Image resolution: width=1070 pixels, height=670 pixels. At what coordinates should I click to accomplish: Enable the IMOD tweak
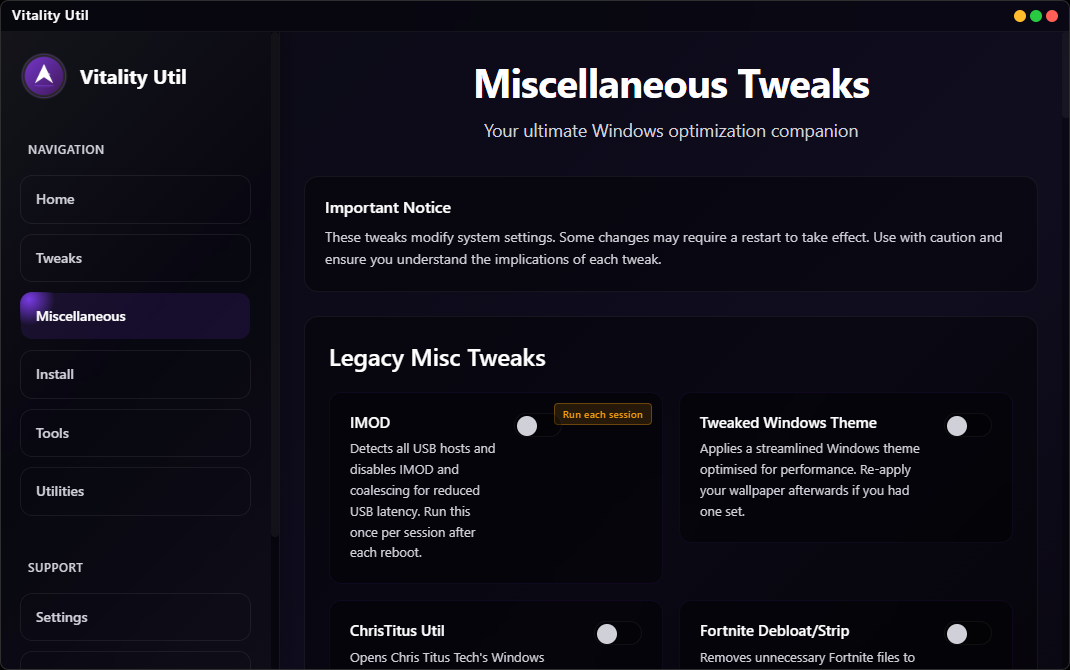[537, 425]
